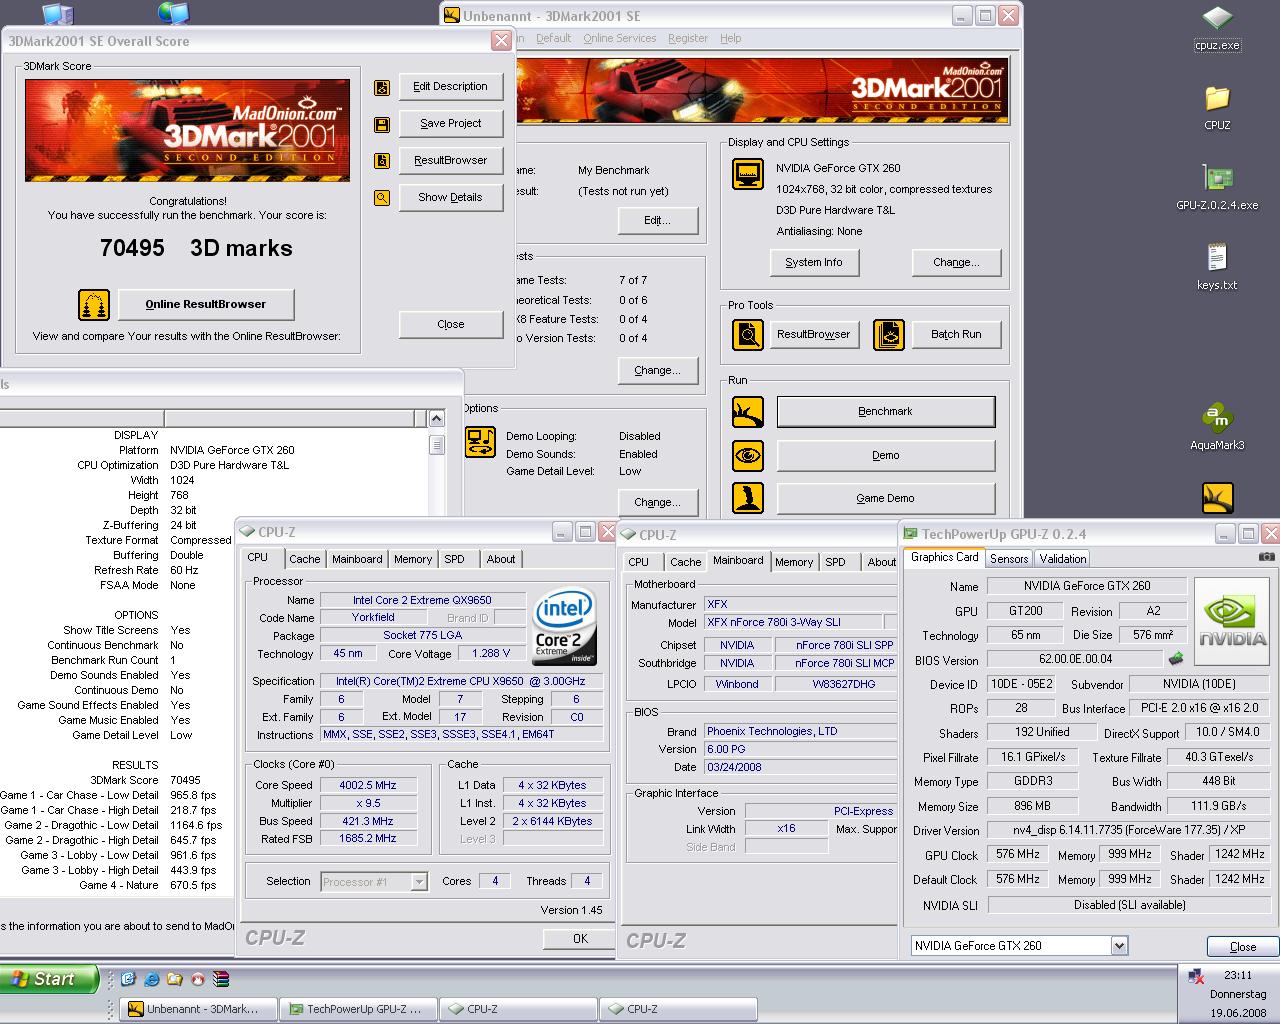Click the NVIDIA logo in GPU-Z
1280x1024 pixels.
(1233, 621)
